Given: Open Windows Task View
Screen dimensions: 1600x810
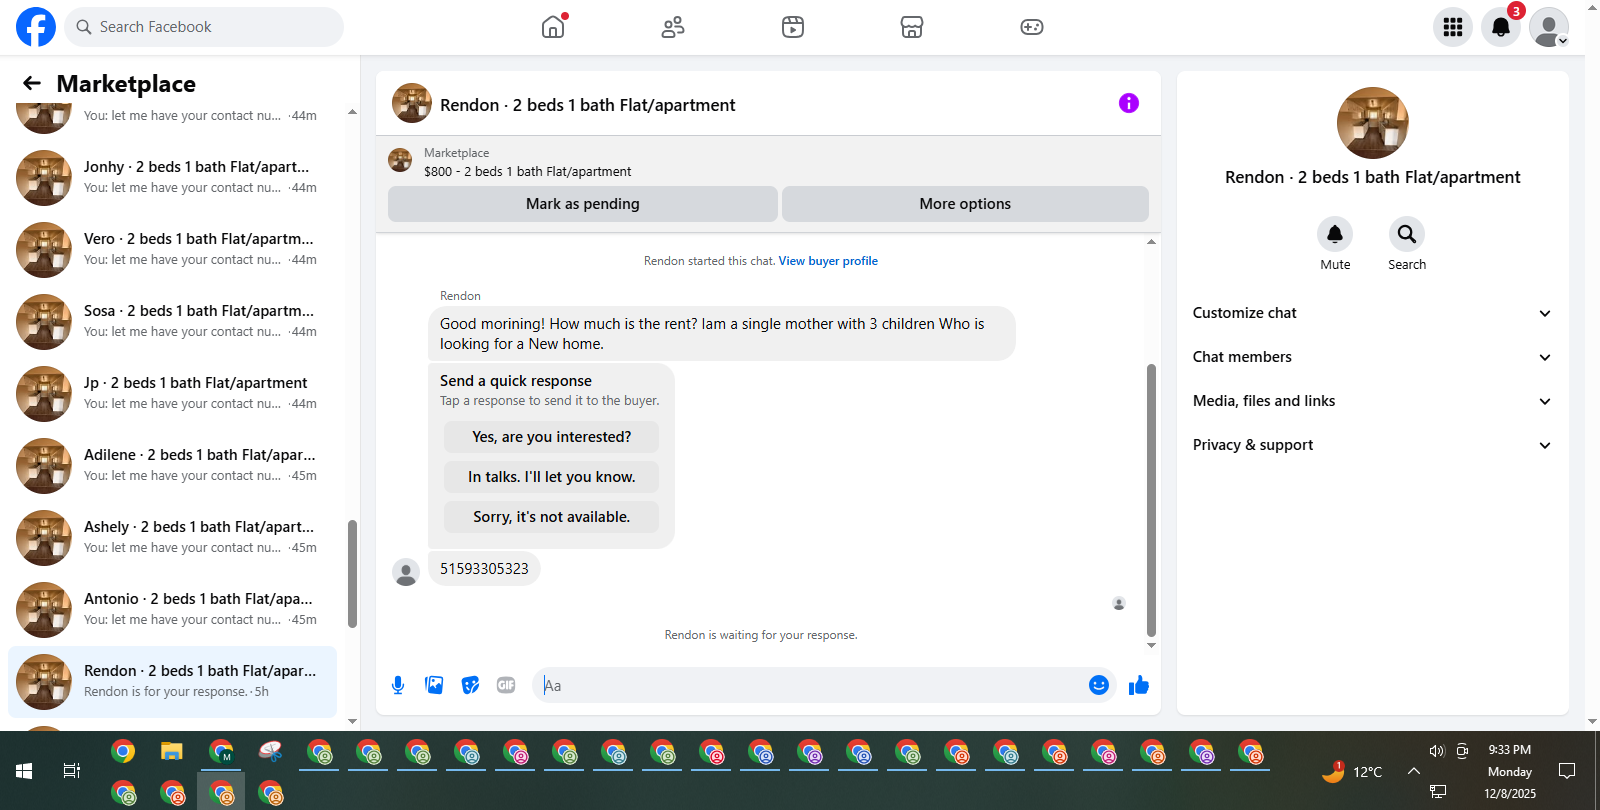Looking at the screenshot, I should 72,771.
